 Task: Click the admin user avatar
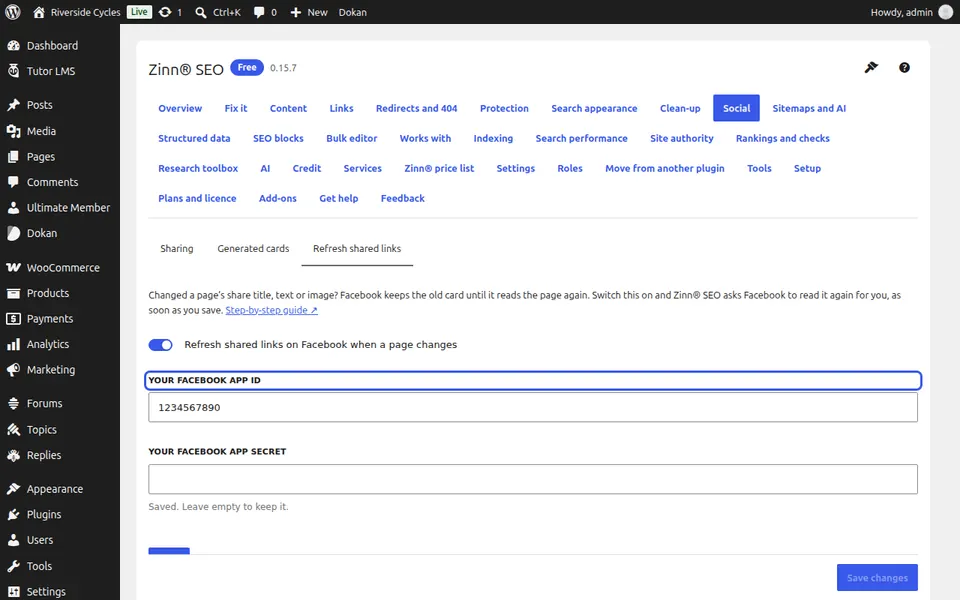(x=946, y=12)
